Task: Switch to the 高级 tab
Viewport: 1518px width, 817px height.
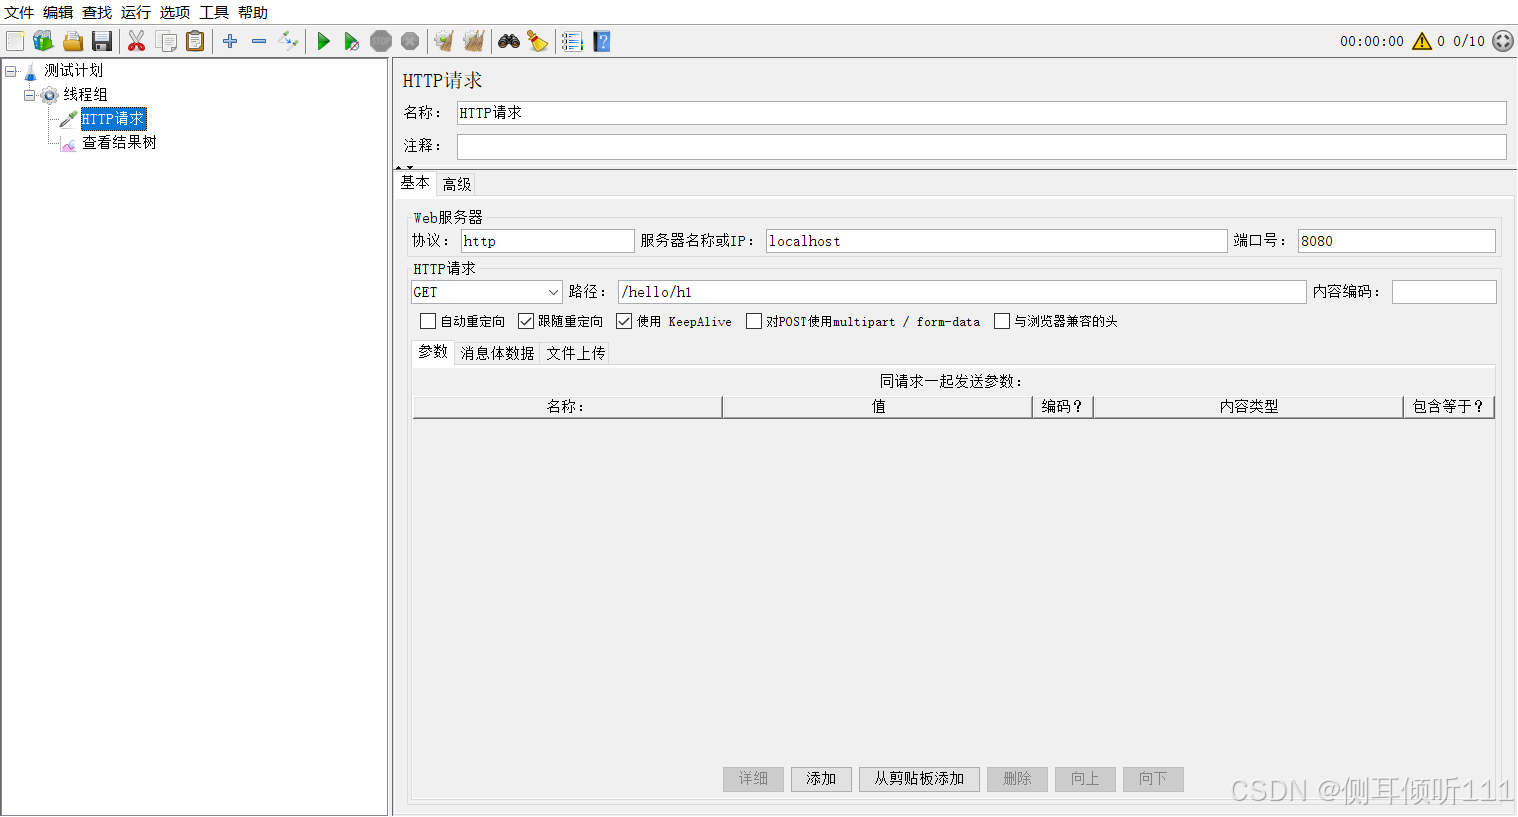Action: click(x=457, y=184)
